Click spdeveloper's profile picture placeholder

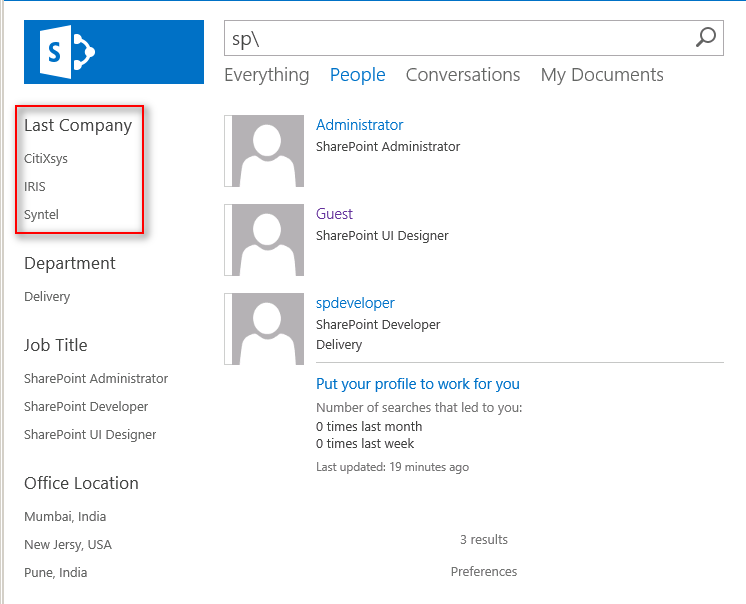pos(267,329)
